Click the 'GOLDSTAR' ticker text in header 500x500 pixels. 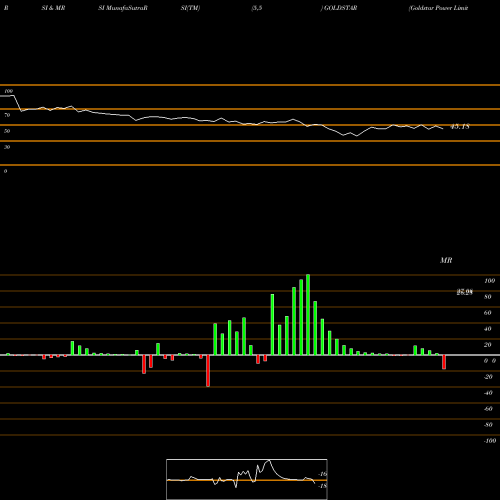coord(340,8)
